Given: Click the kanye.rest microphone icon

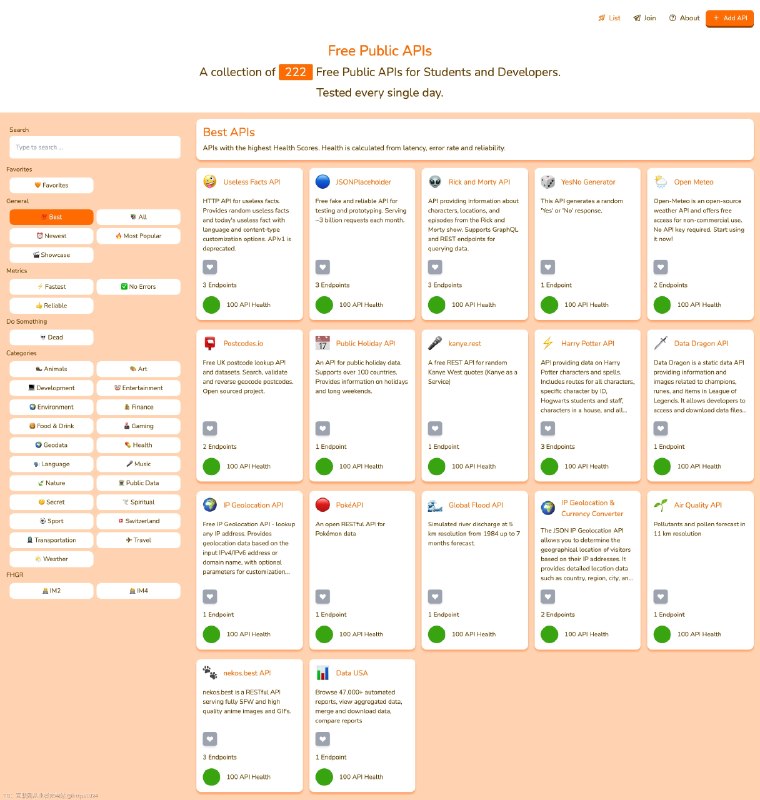Looking at the screenshot, I should click(x=435, y=343).
